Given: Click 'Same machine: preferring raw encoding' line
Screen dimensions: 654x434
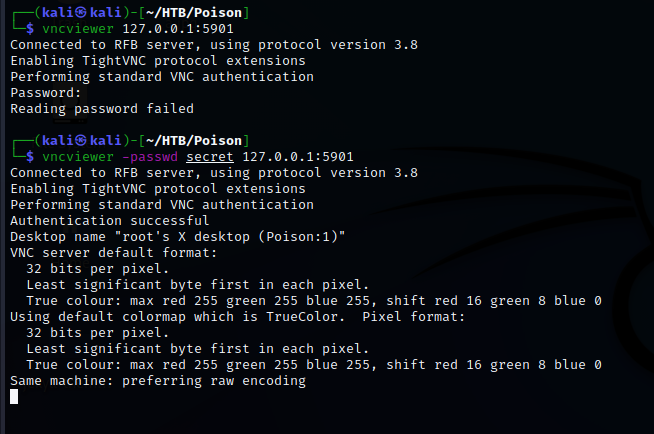Looking at the screenshot, I should click(157, 381).
